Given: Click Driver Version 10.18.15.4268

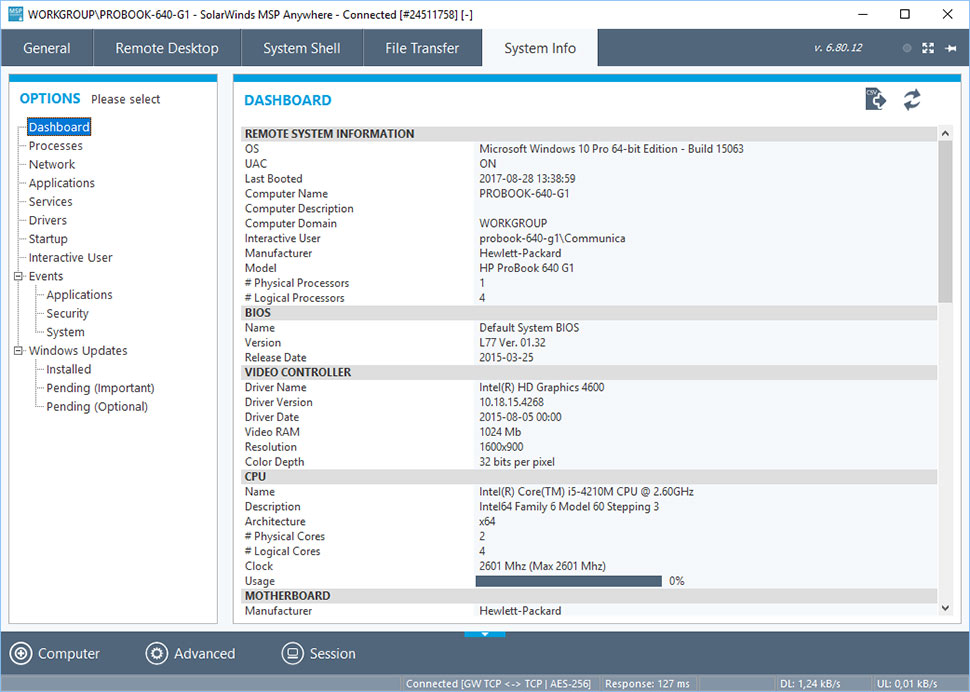Looking at the screenshot, I should [512, 402].
